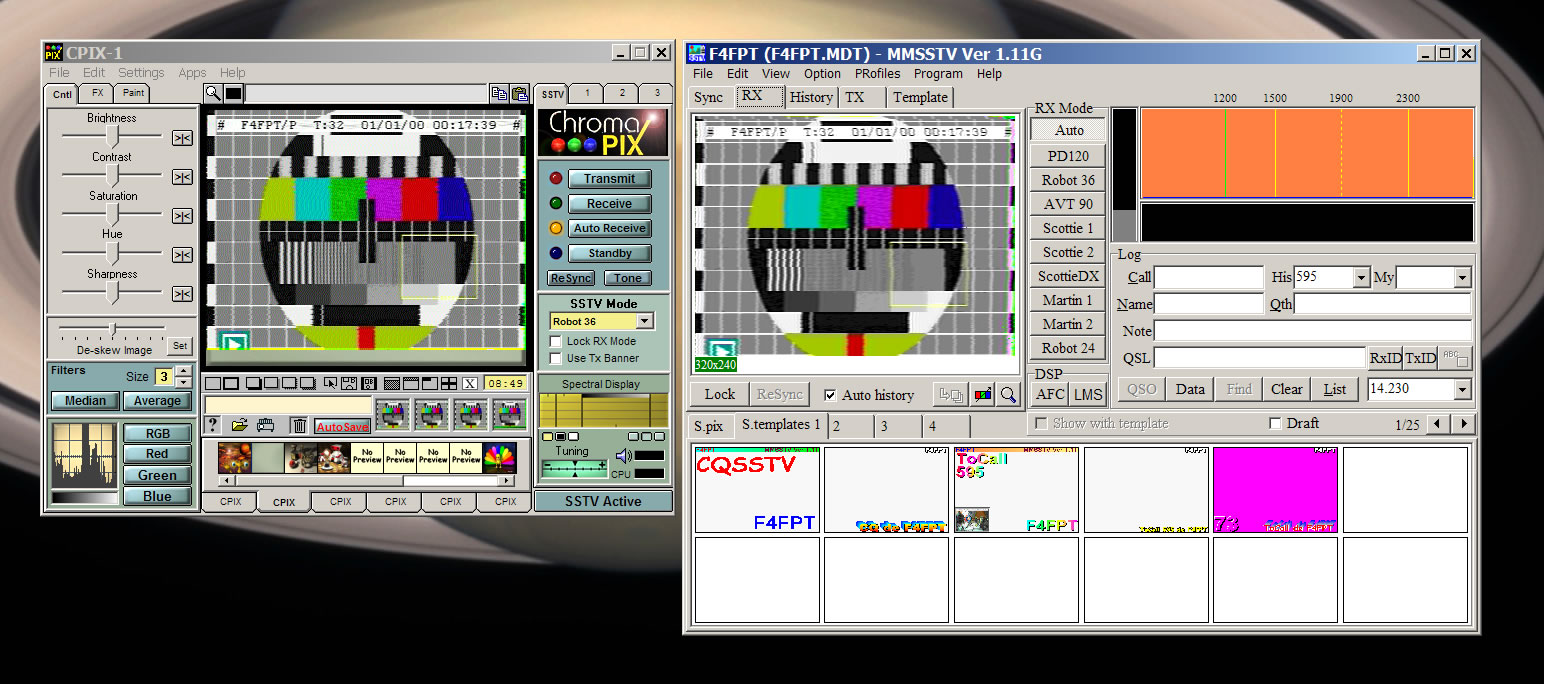Select the magenta 73 template thumbnail
This screenshot has width=1544, height=684.
(x=1275, y=490)
